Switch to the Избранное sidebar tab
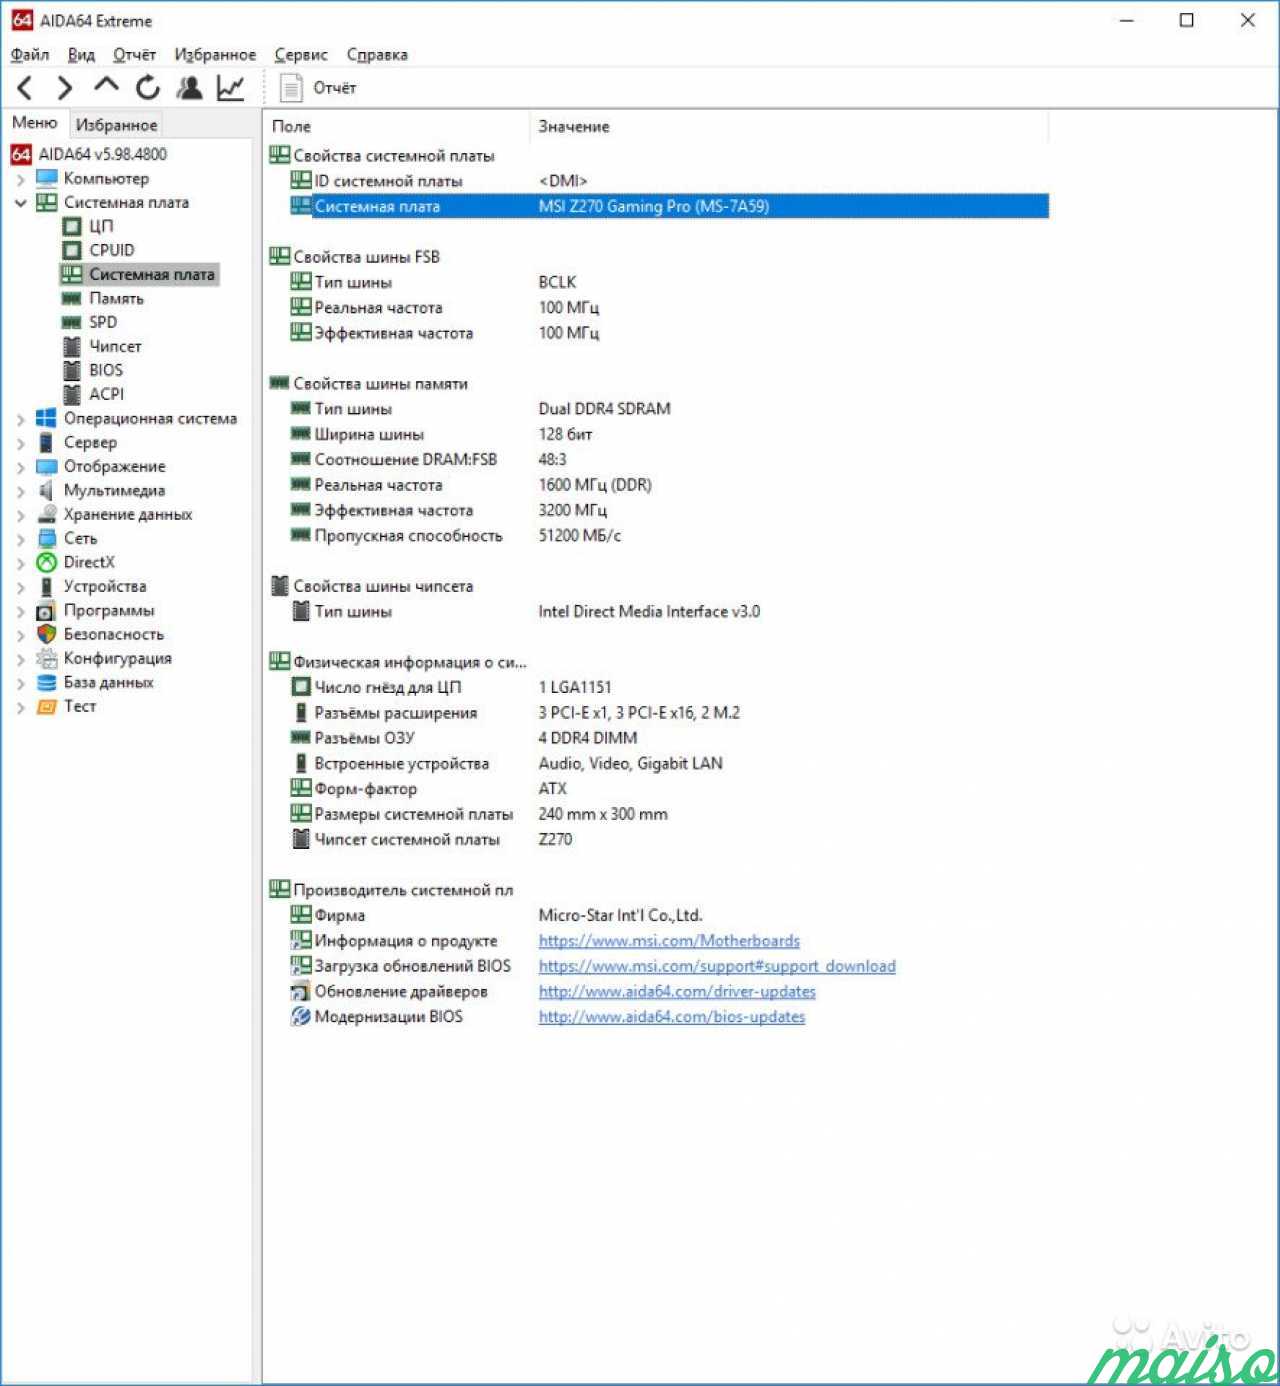 (x=117, y=125)
